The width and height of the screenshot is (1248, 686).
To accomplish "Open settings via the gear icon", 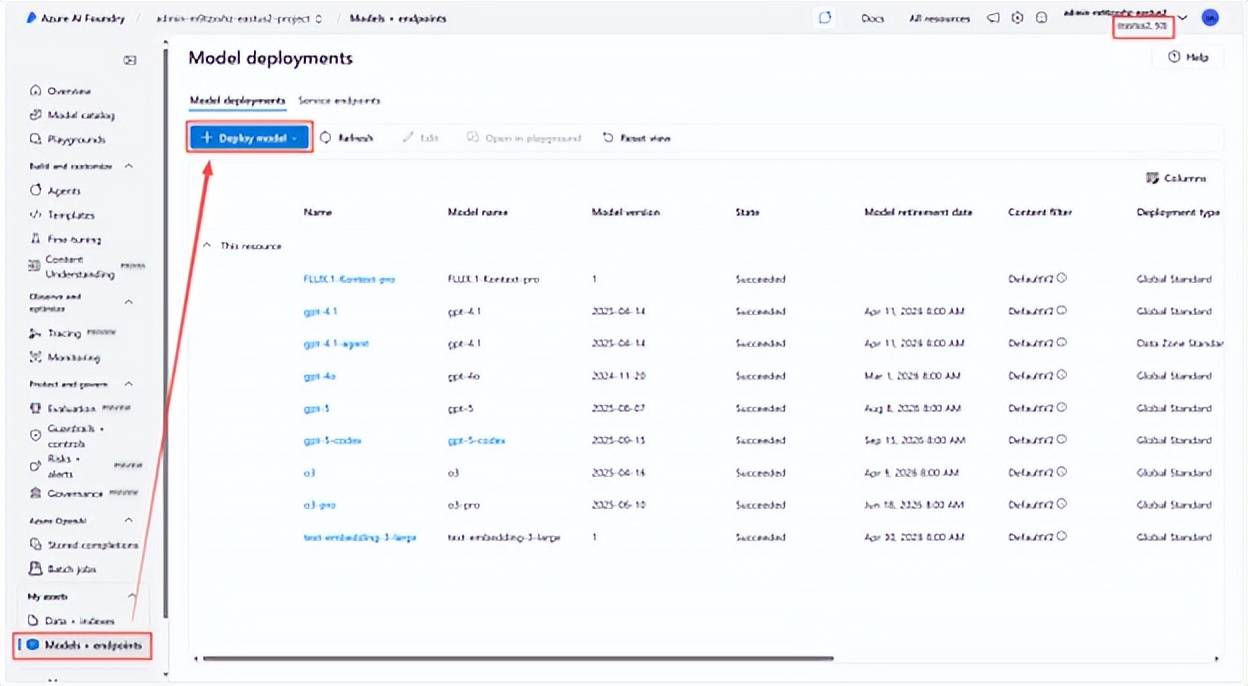I will pyautogui.click(x=1017, y=18).
